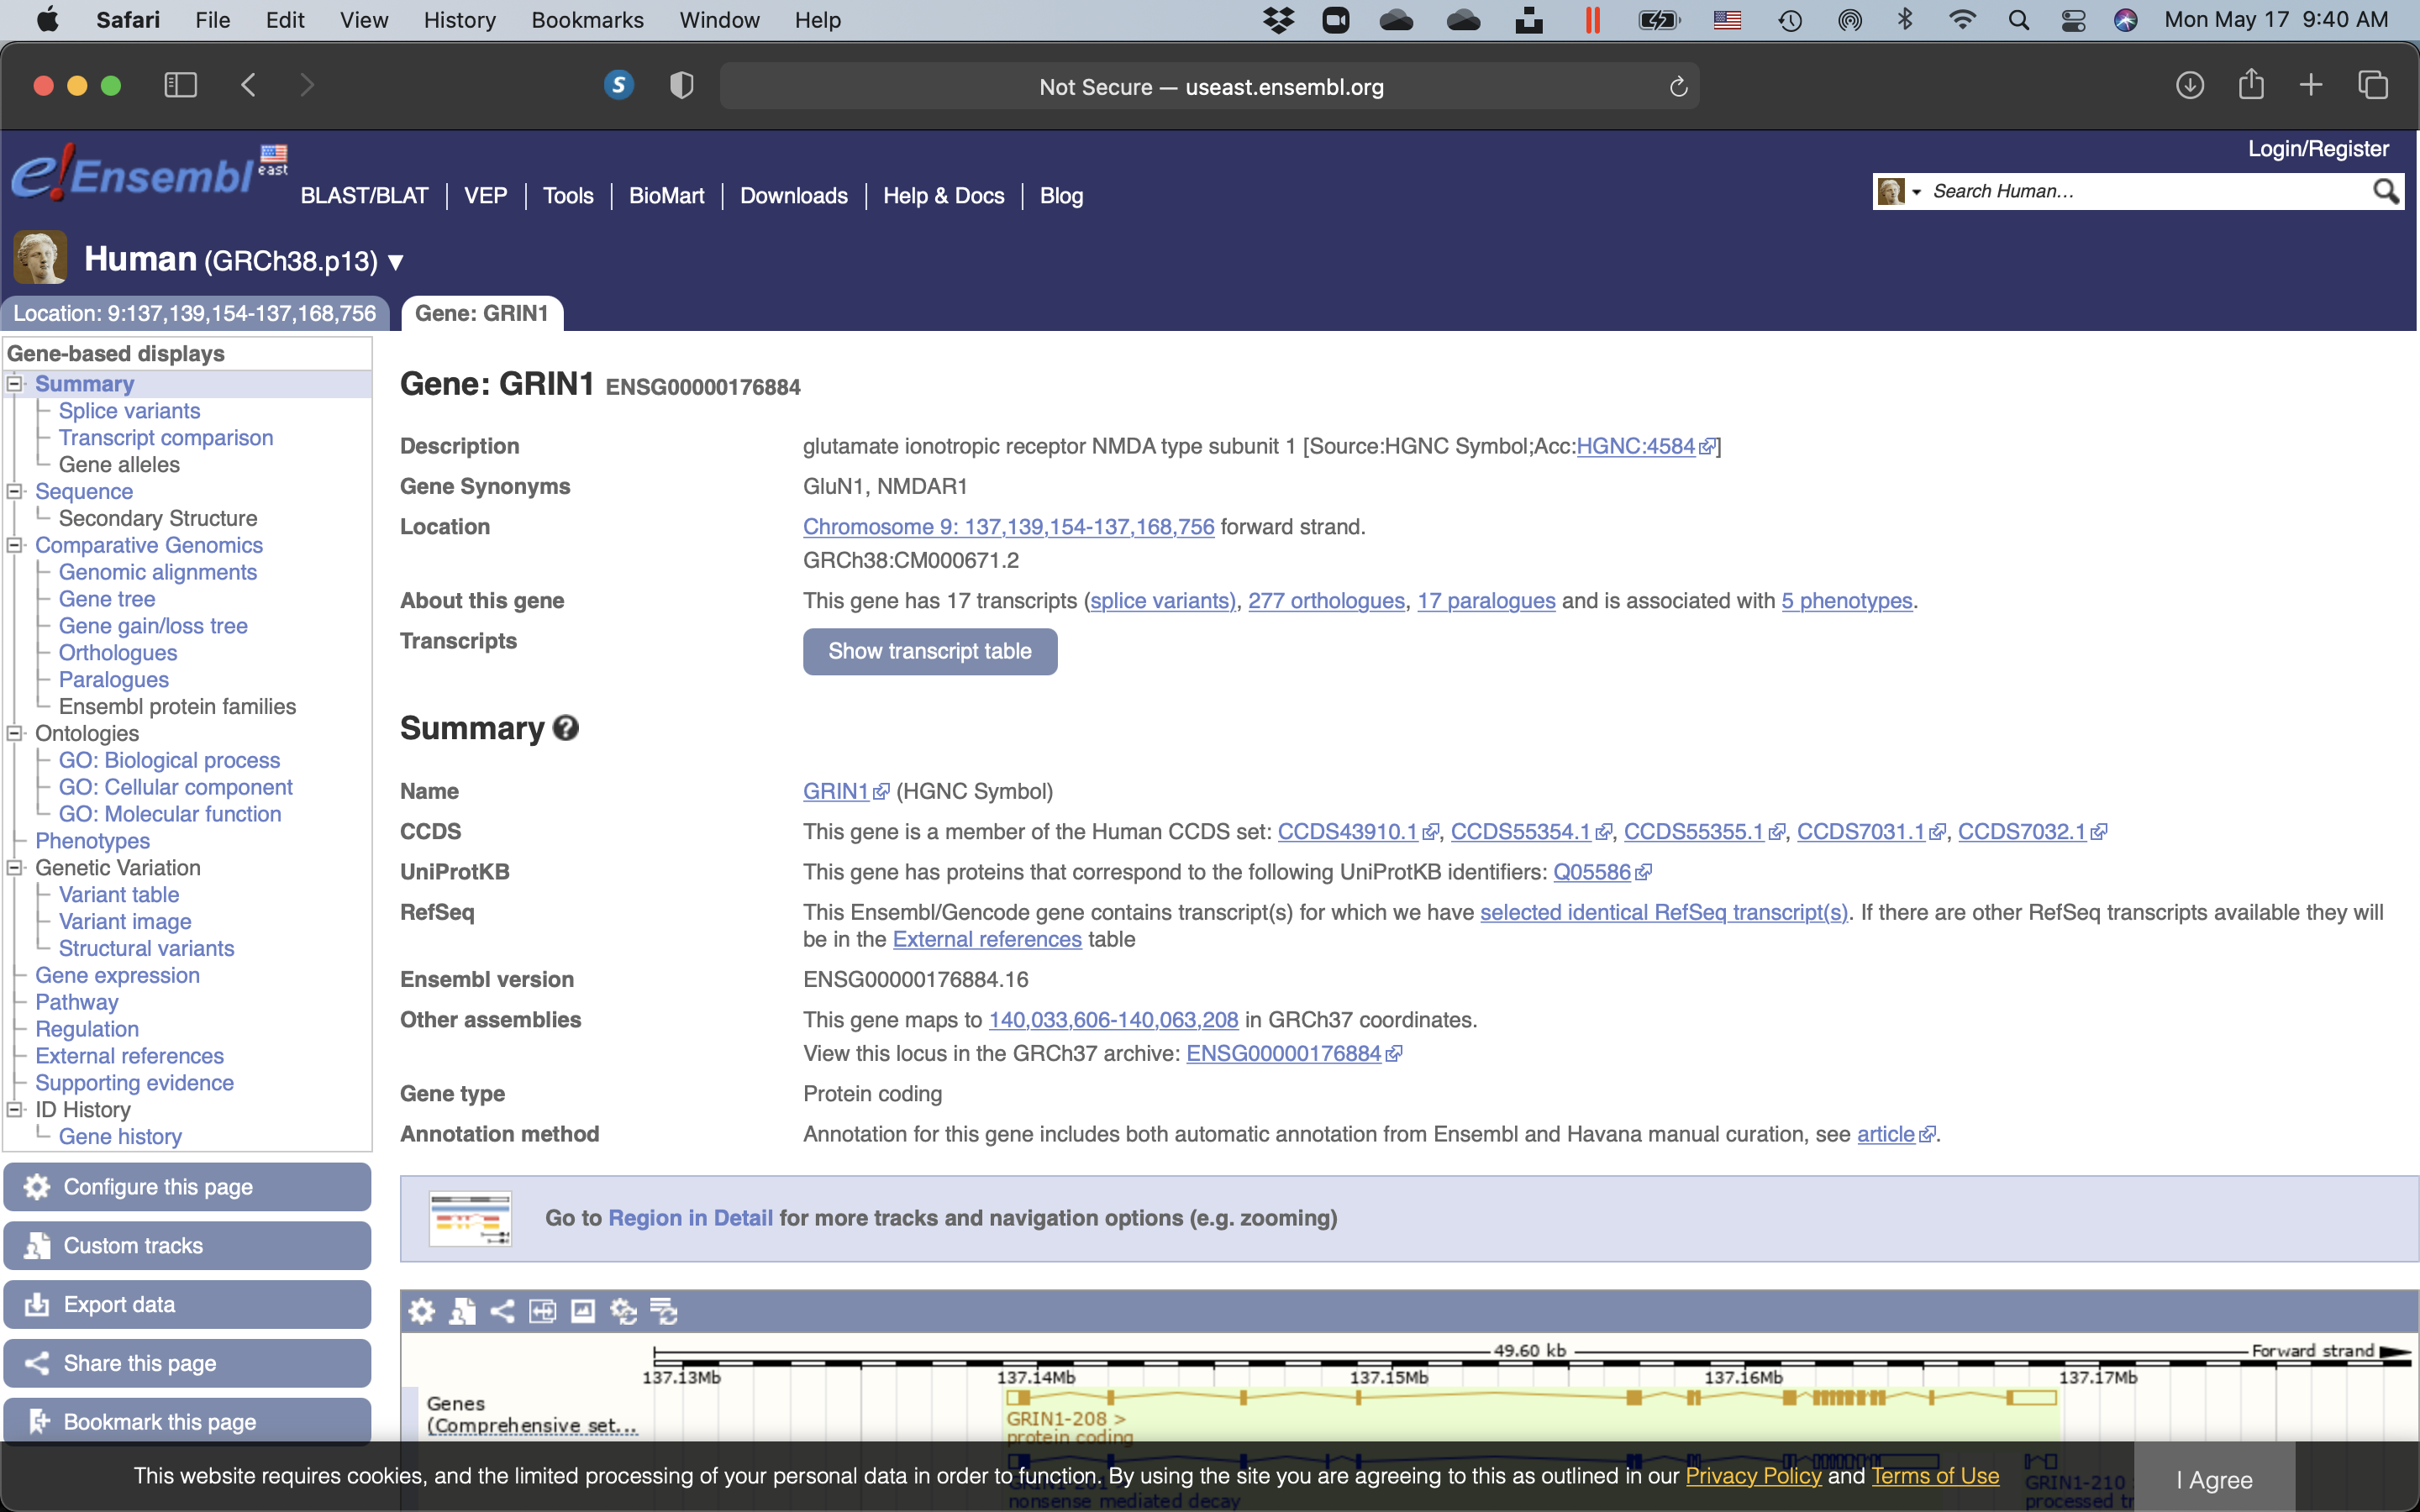Open UniProtKB identifier Q05586

pyautogui.click(x=1601, y=872)
